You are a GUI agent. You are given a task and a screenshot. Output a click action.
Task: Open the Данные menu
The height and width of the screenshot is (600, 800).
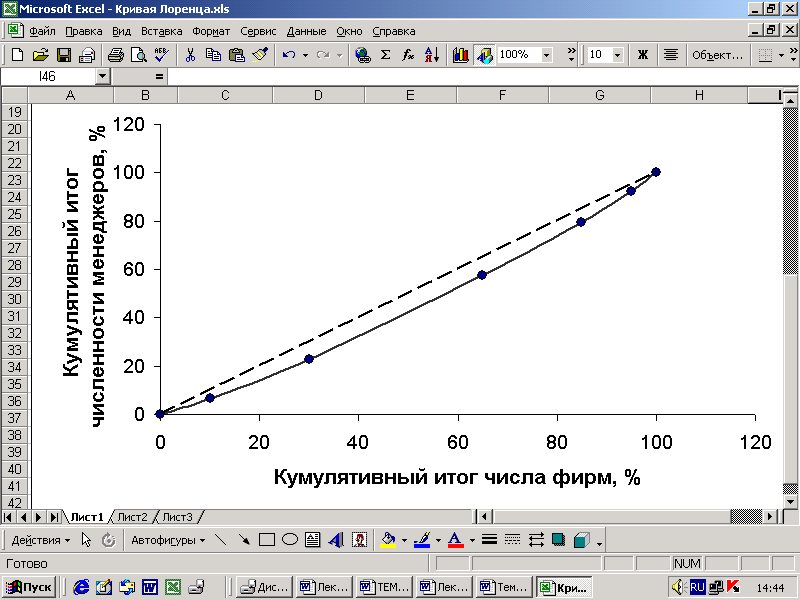pyautogui.click(x=306, y=31)
